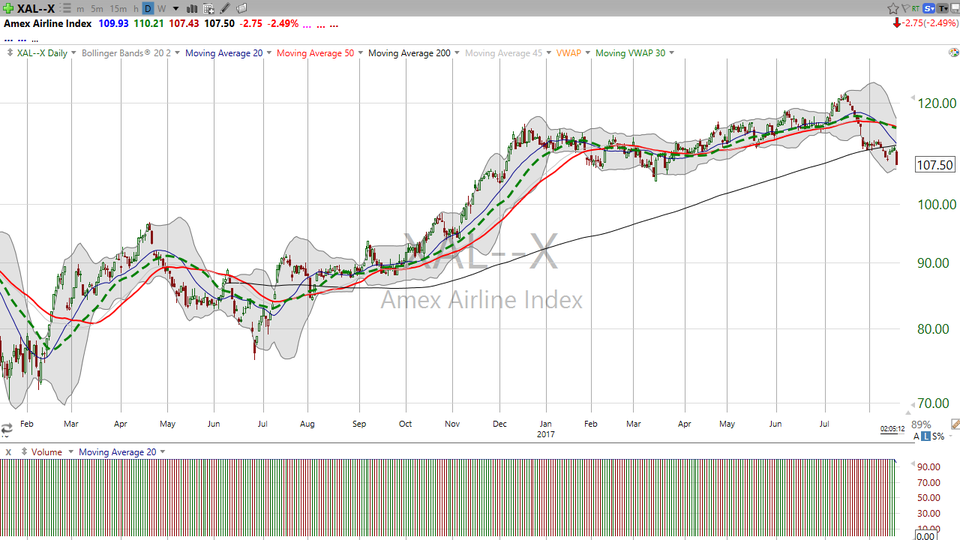The width and height of the screenshot is (960, 540).
Task: Flag the symbol using the flag icon
Action: pos(905,9)
